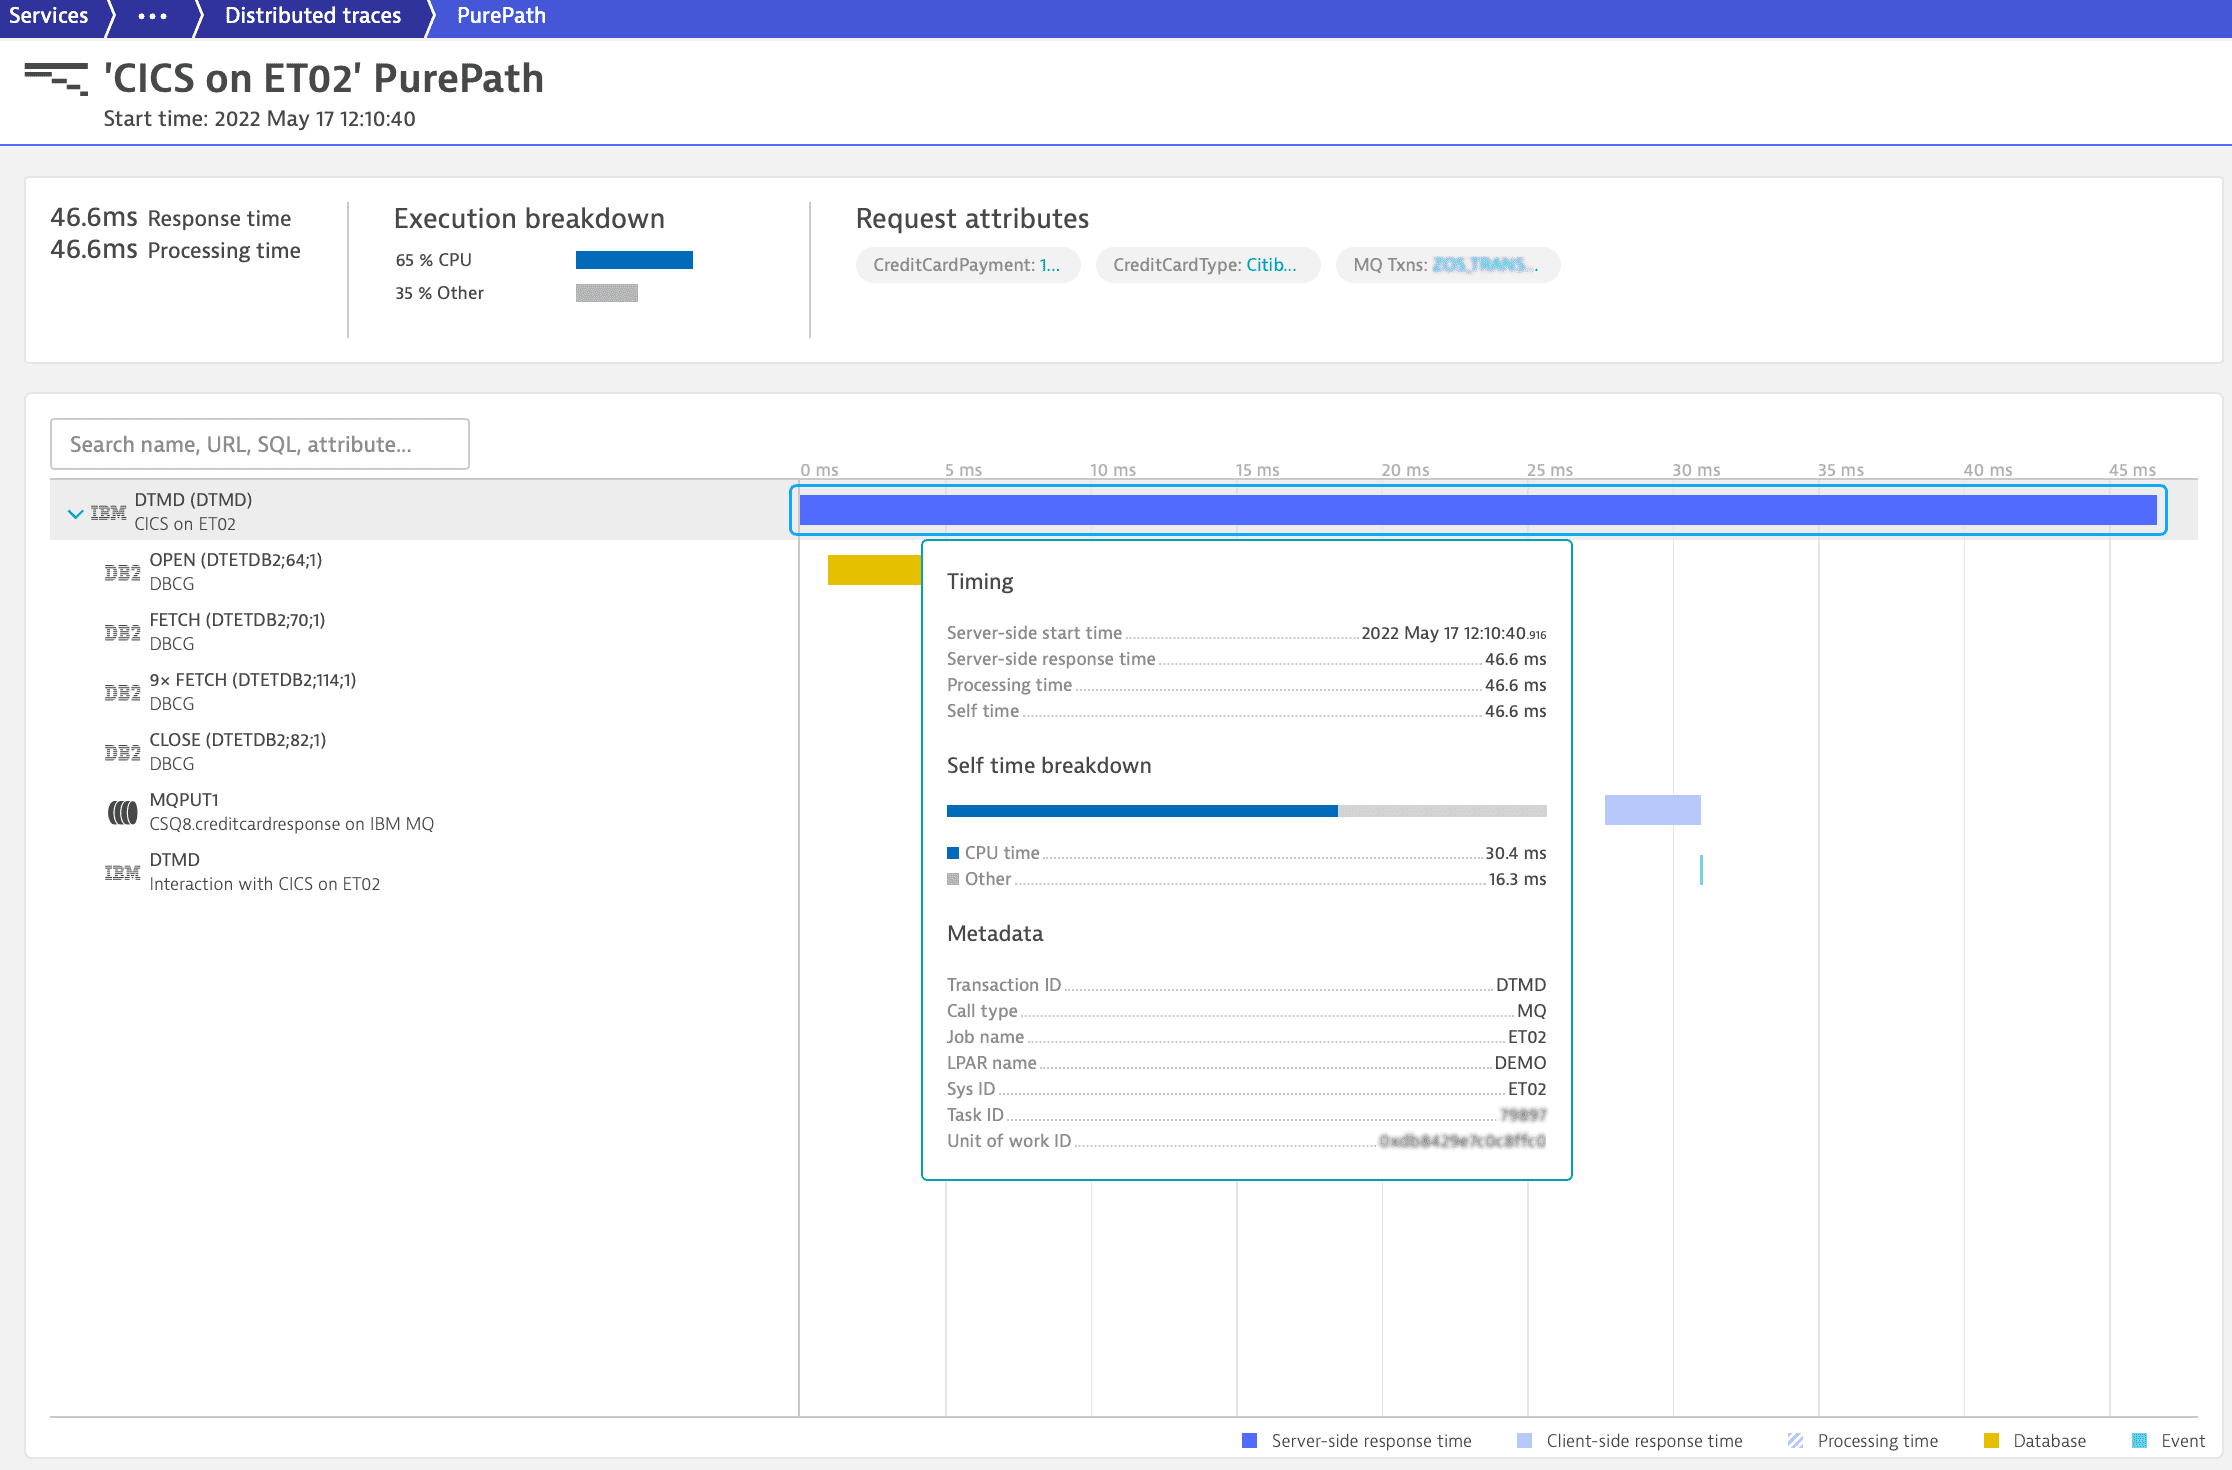Click the blue server-side response time bar

point(1478,510)
